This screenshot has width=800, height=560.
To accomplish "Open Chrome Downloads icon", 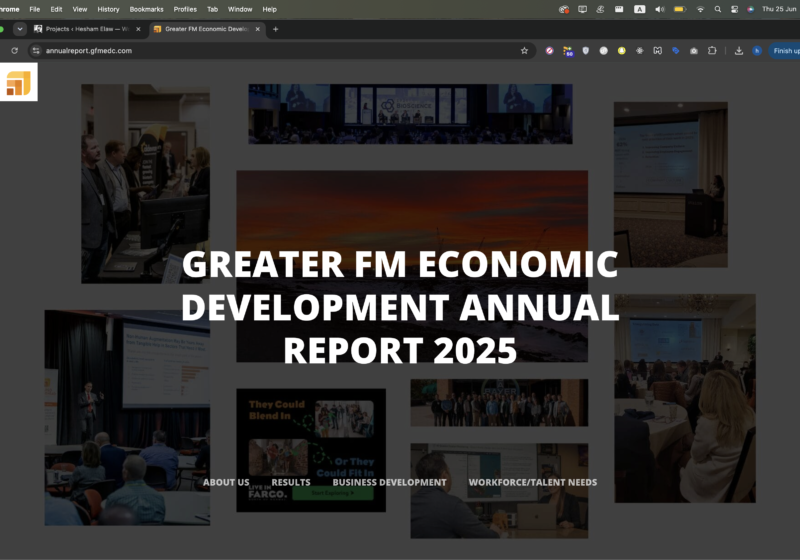I will tap(739, 50).
